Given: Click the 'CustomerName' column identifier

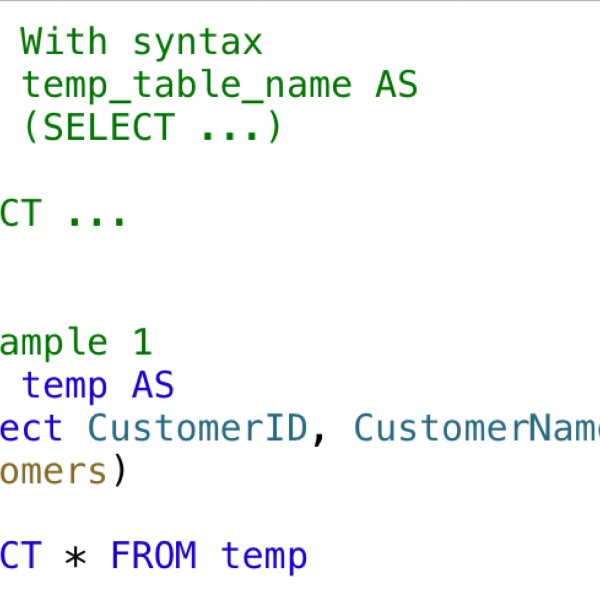Looking at the screenshot, I should point(477,427).
